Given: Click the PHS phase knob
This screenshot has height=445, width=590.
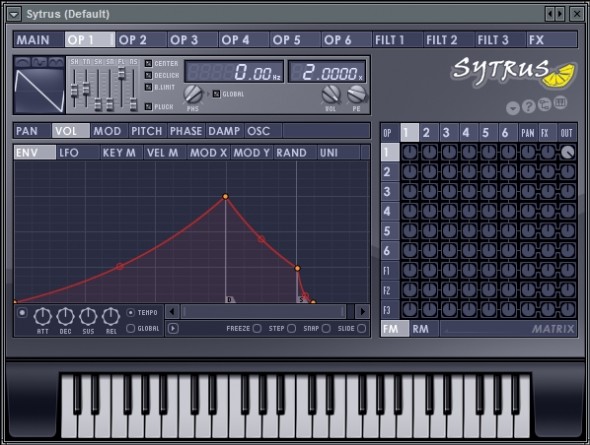Looking at the screenshot, I should tap(193, 94).
